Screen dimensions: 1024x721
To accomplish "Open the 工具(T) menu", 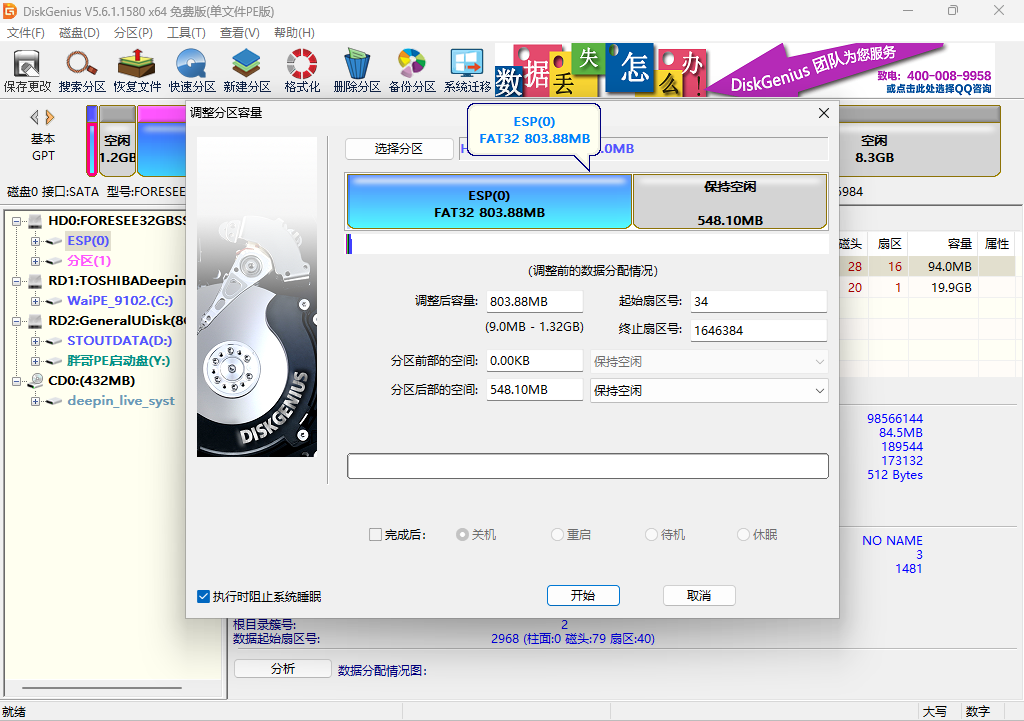I will pyautogui.click(x=186, y=33).
